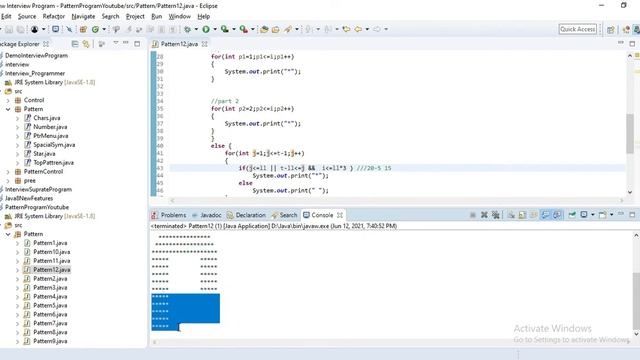The width and height of the screenshot is (640, 360).
Task: Click Remove All Terminated Launches icon
Action: [496, 215]
